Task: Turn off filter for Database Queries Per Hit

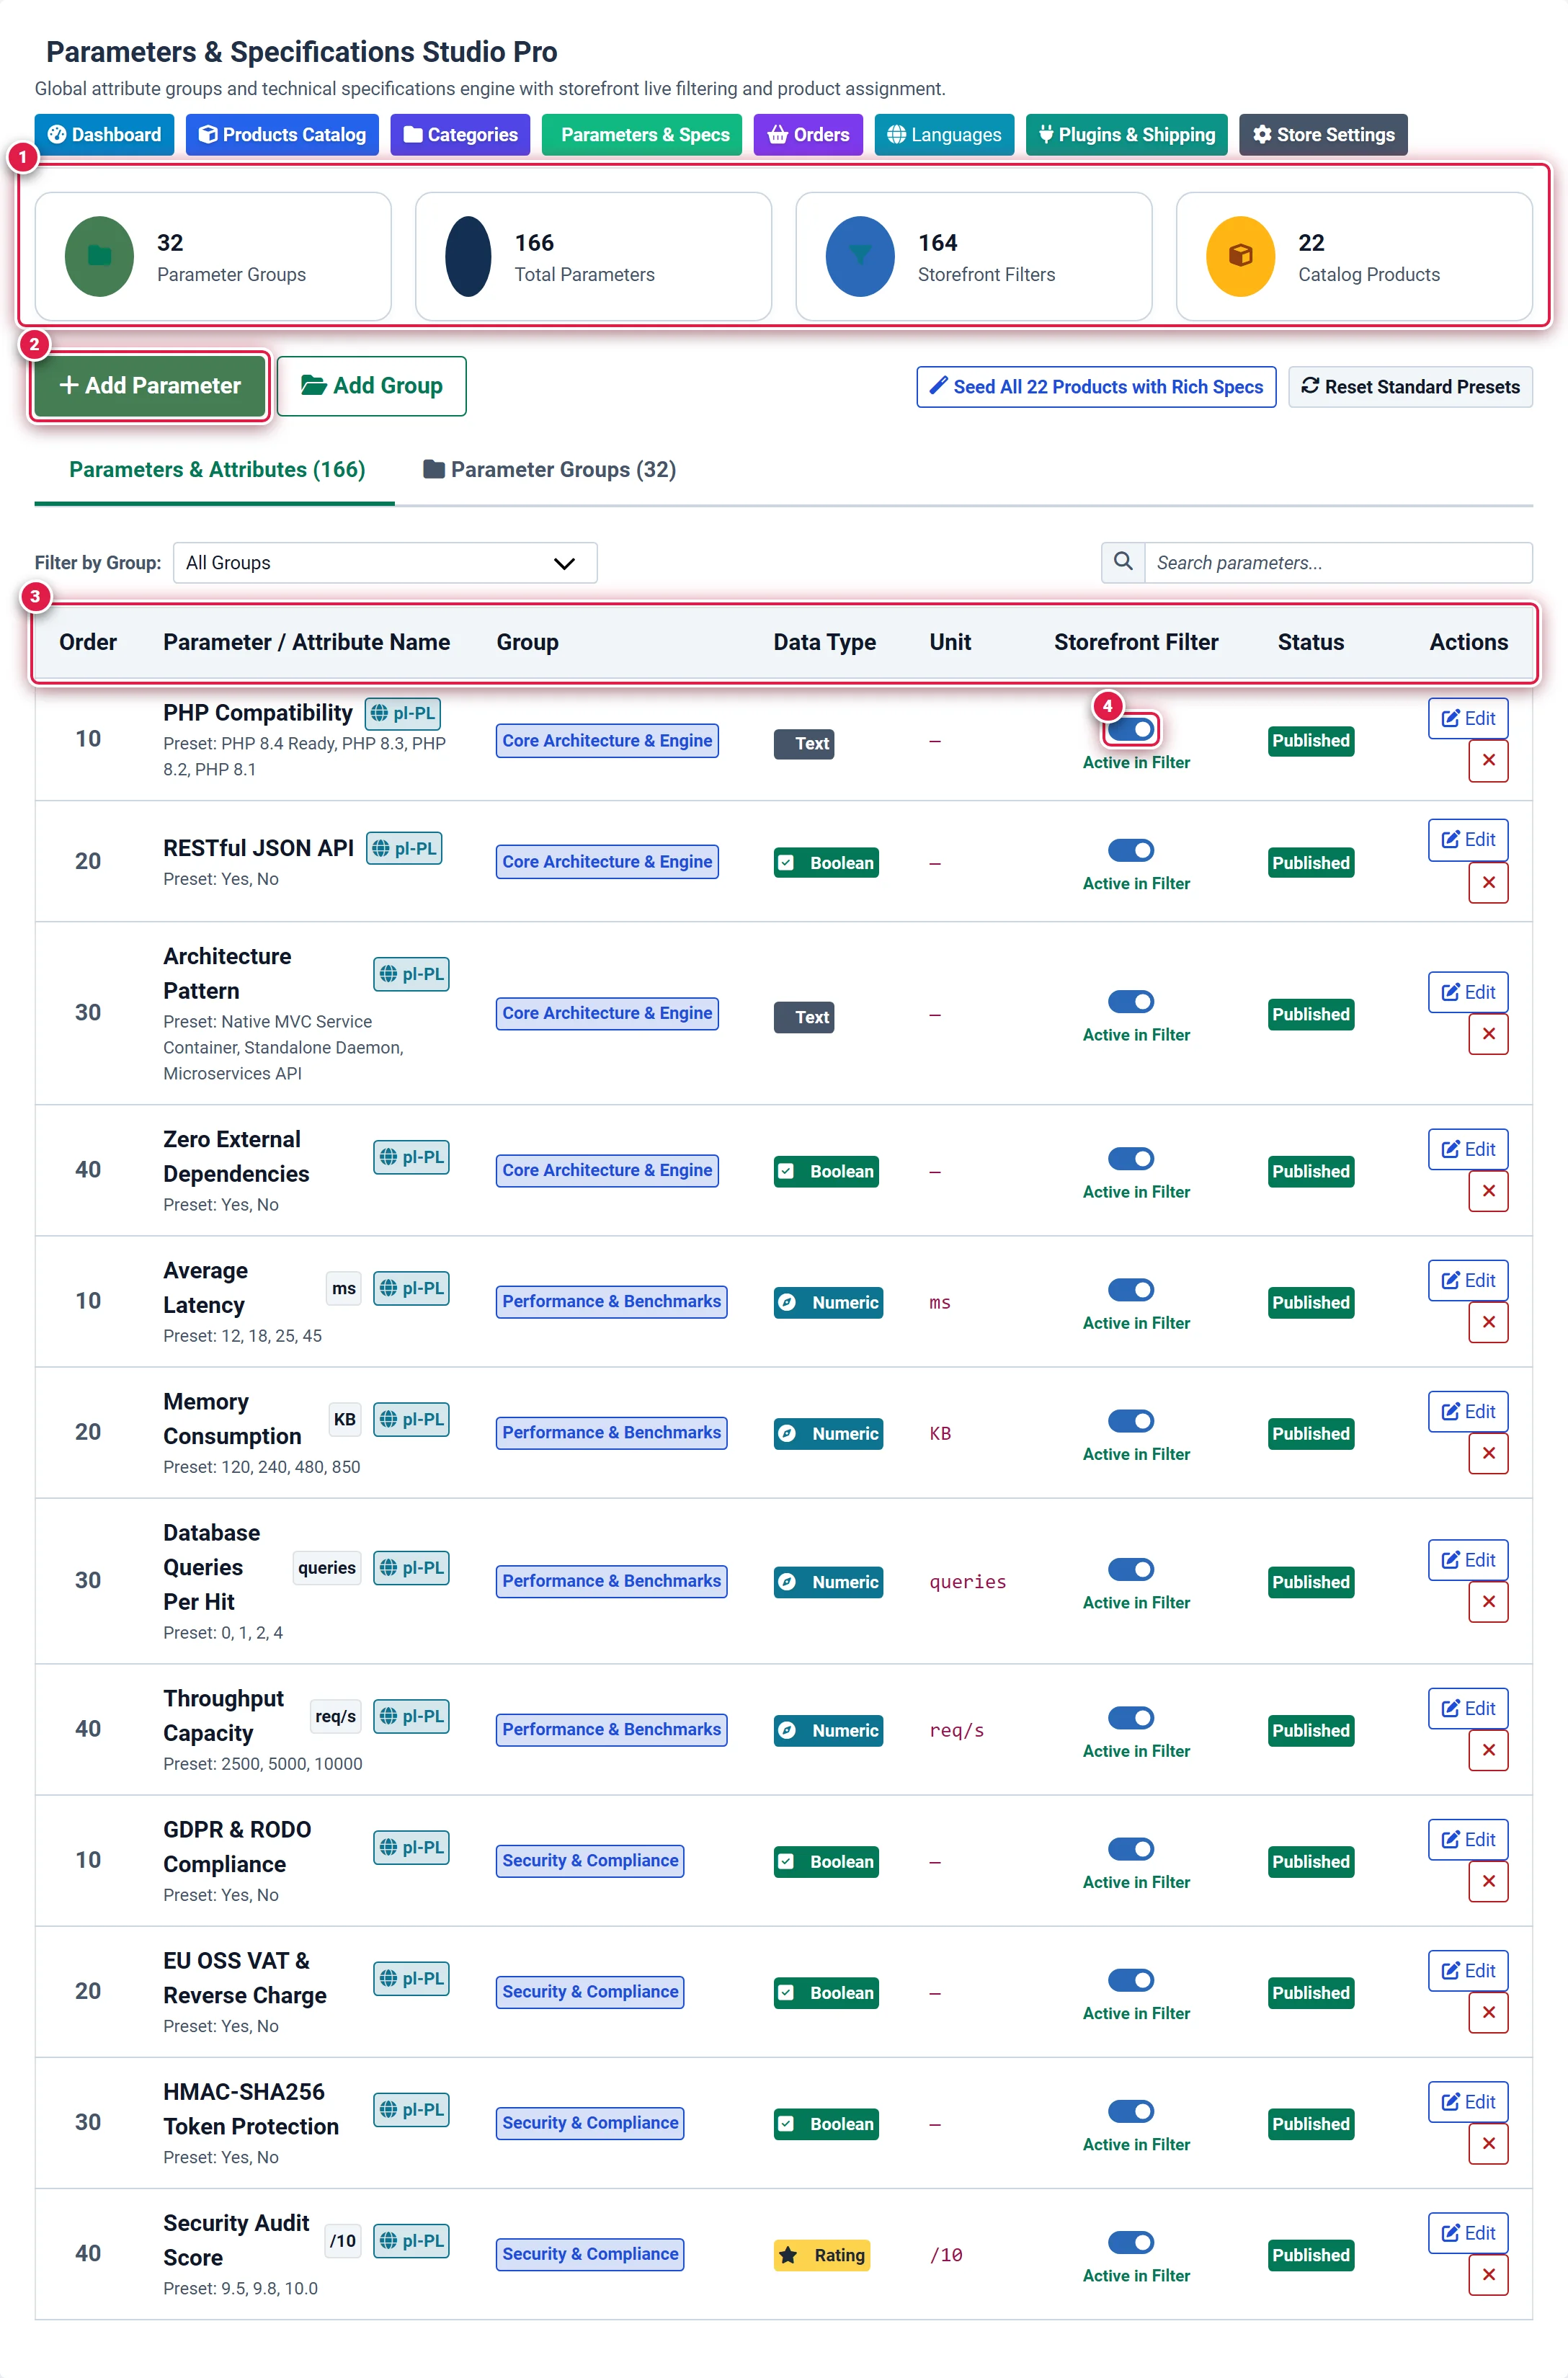Action: pyautogui.click(x=1131, y=1569)
